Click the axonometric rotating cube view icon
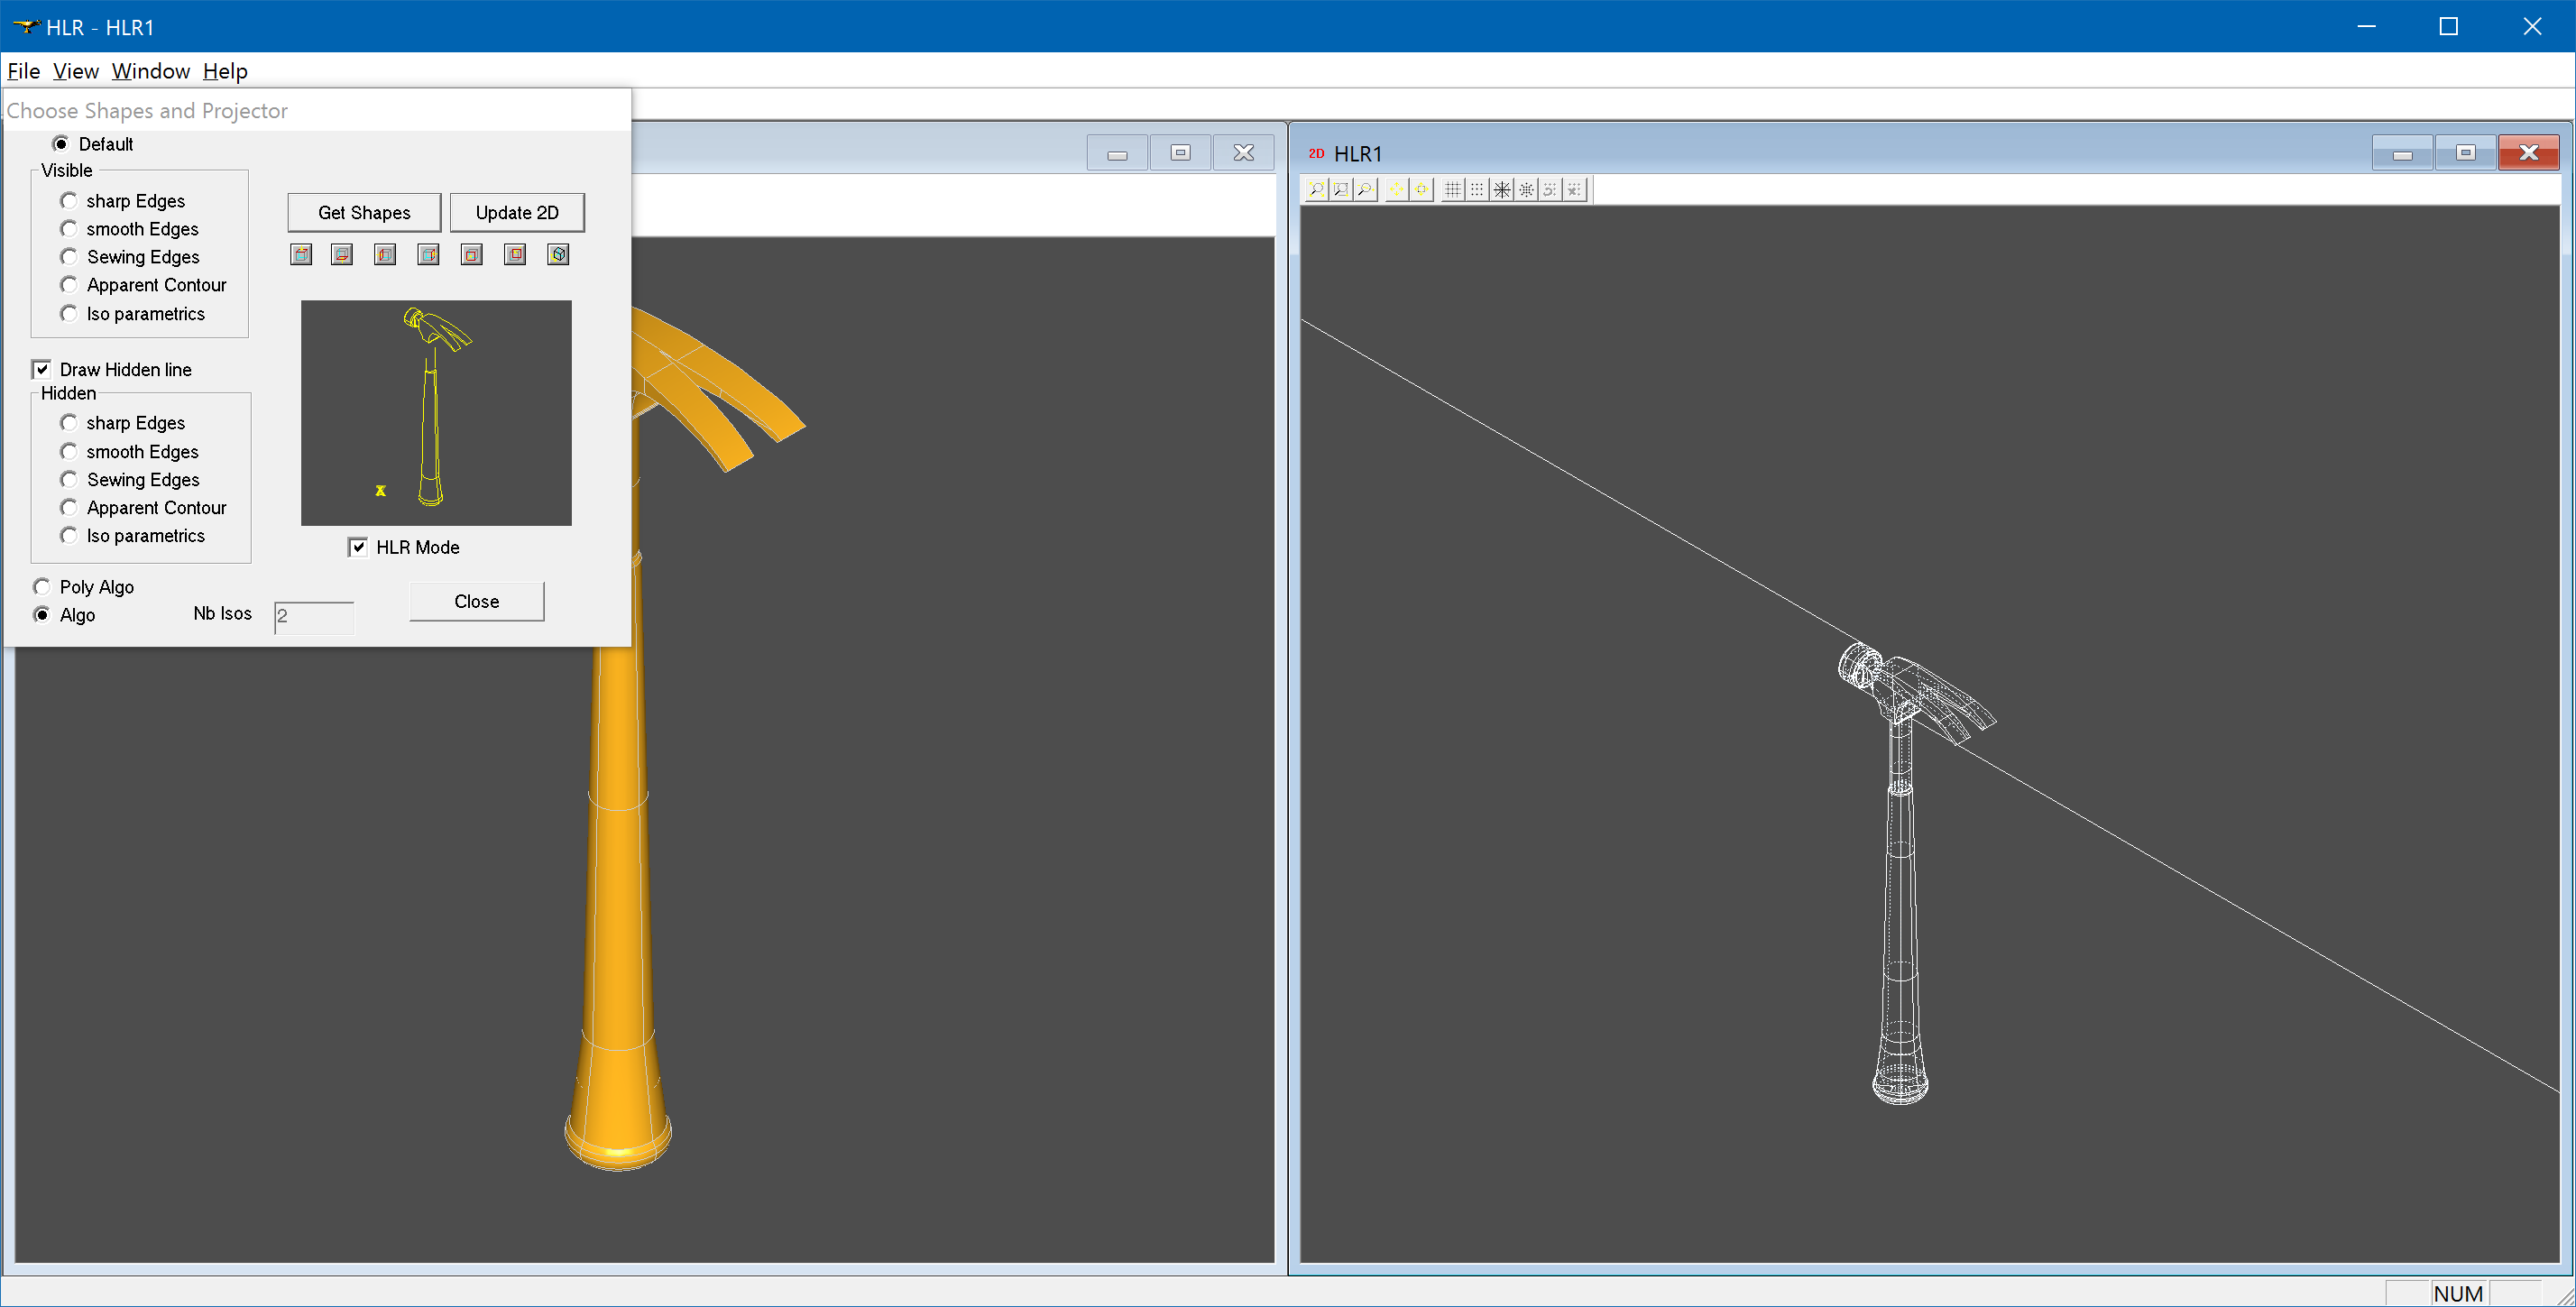This screenshot has width=2576, height=1307. coord(558,255)
